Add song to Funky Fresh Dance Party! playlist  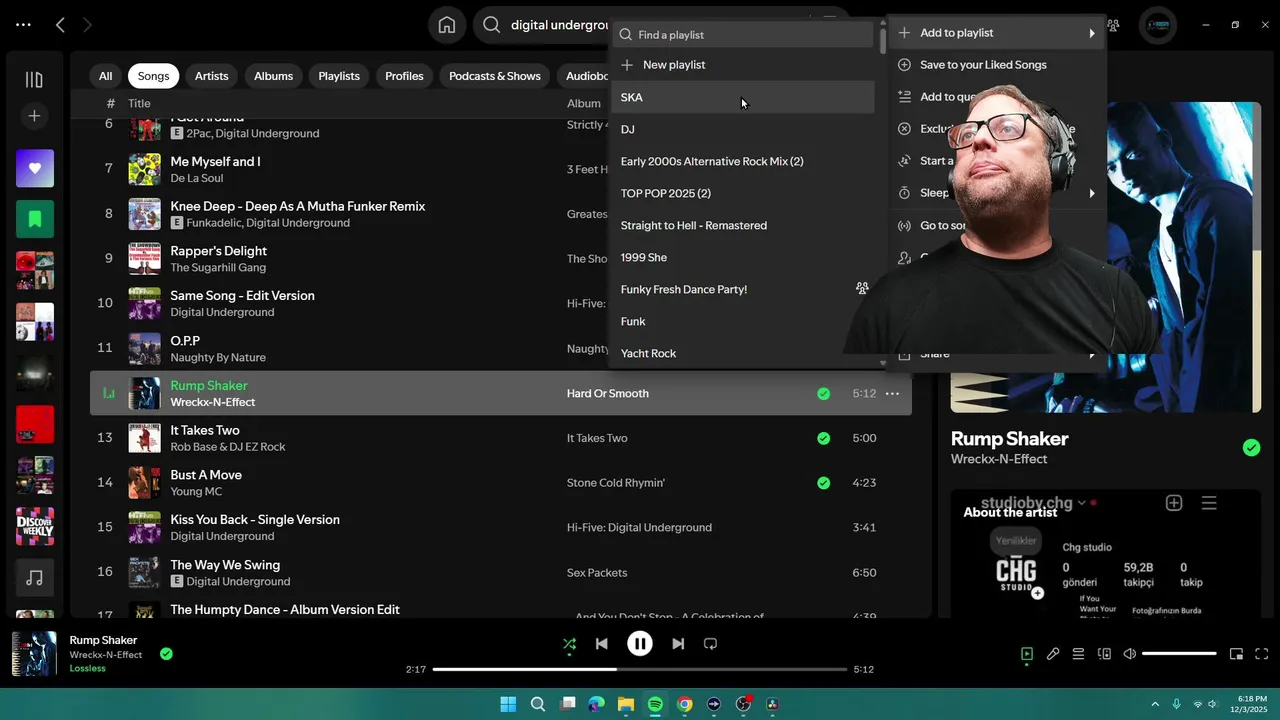742,289
